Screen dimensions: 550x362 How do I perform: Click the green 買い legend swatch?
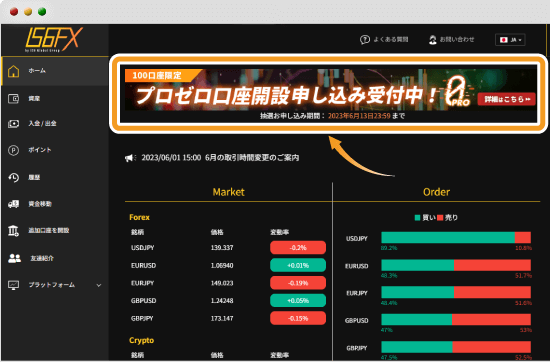(x=417, y=218)
